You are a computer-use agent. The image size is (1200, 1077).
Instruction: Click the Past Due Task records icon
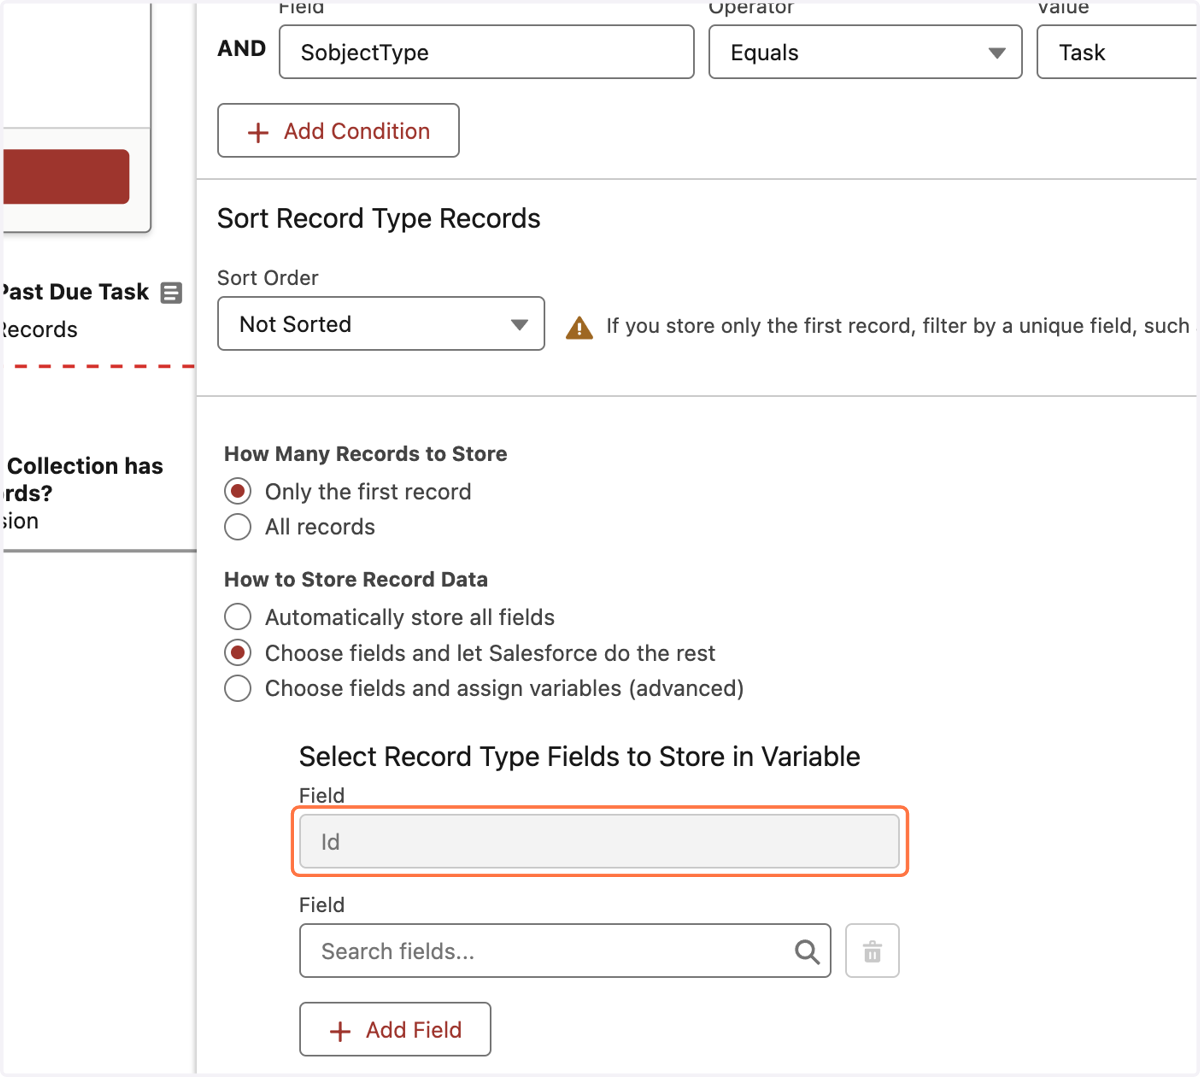[x=171, y=293]
